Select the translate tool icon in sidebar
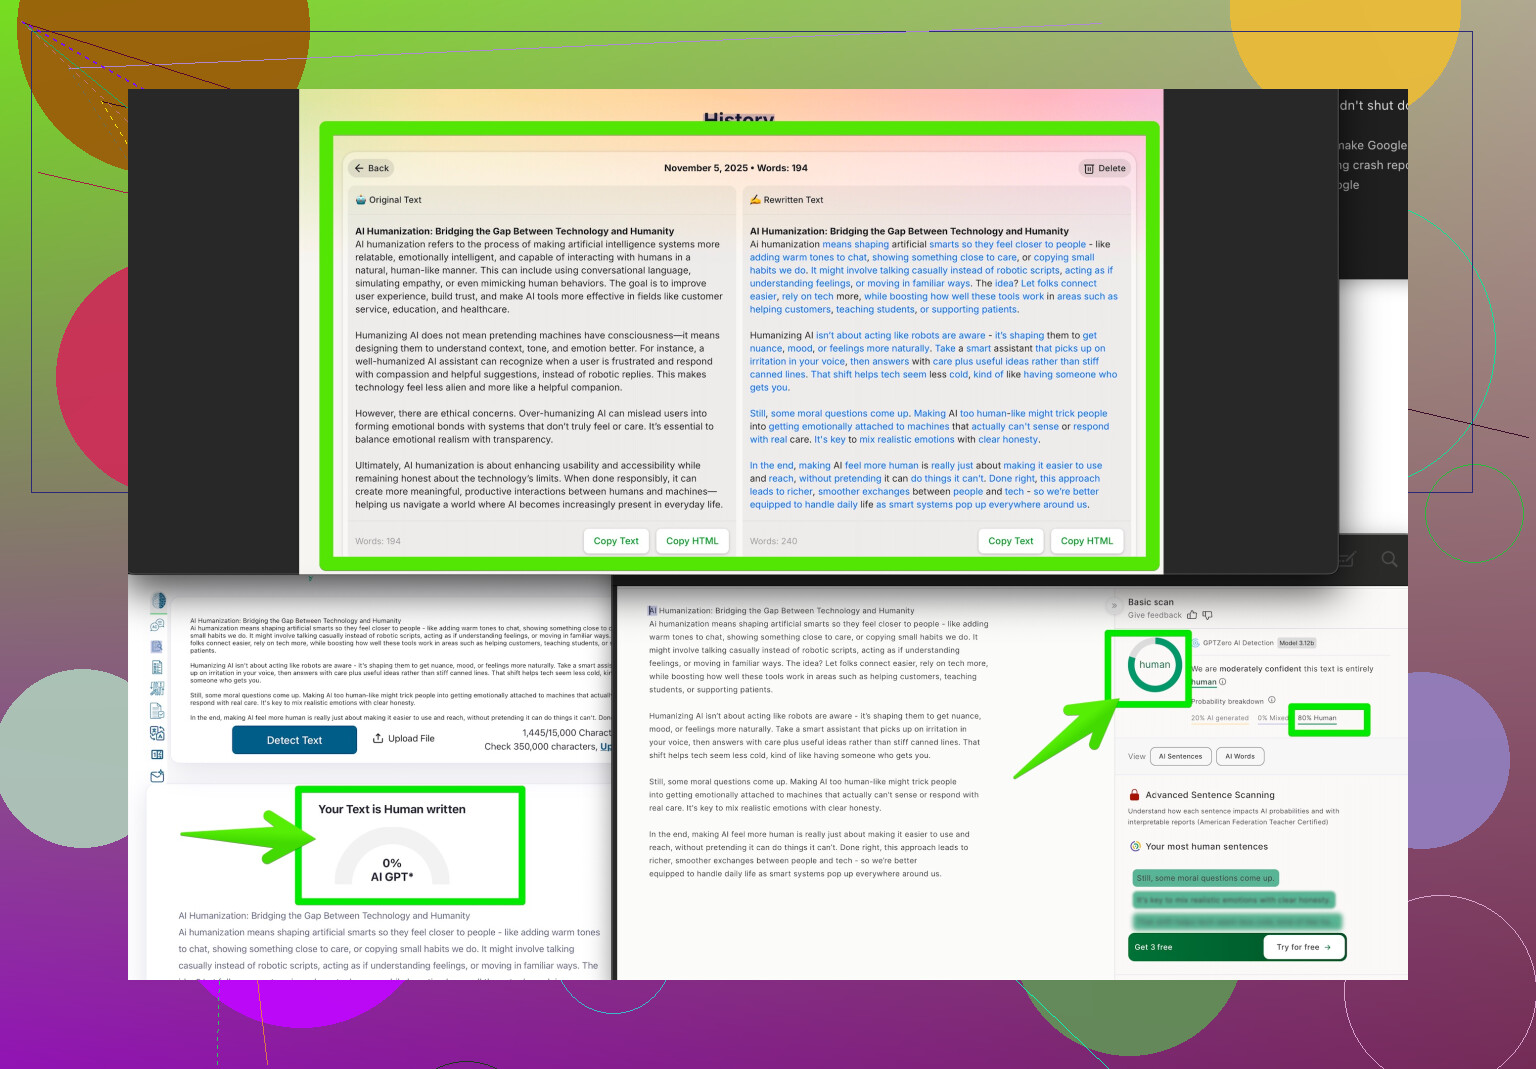Viewport: 1536px width, 1069px height. point(157,733)
